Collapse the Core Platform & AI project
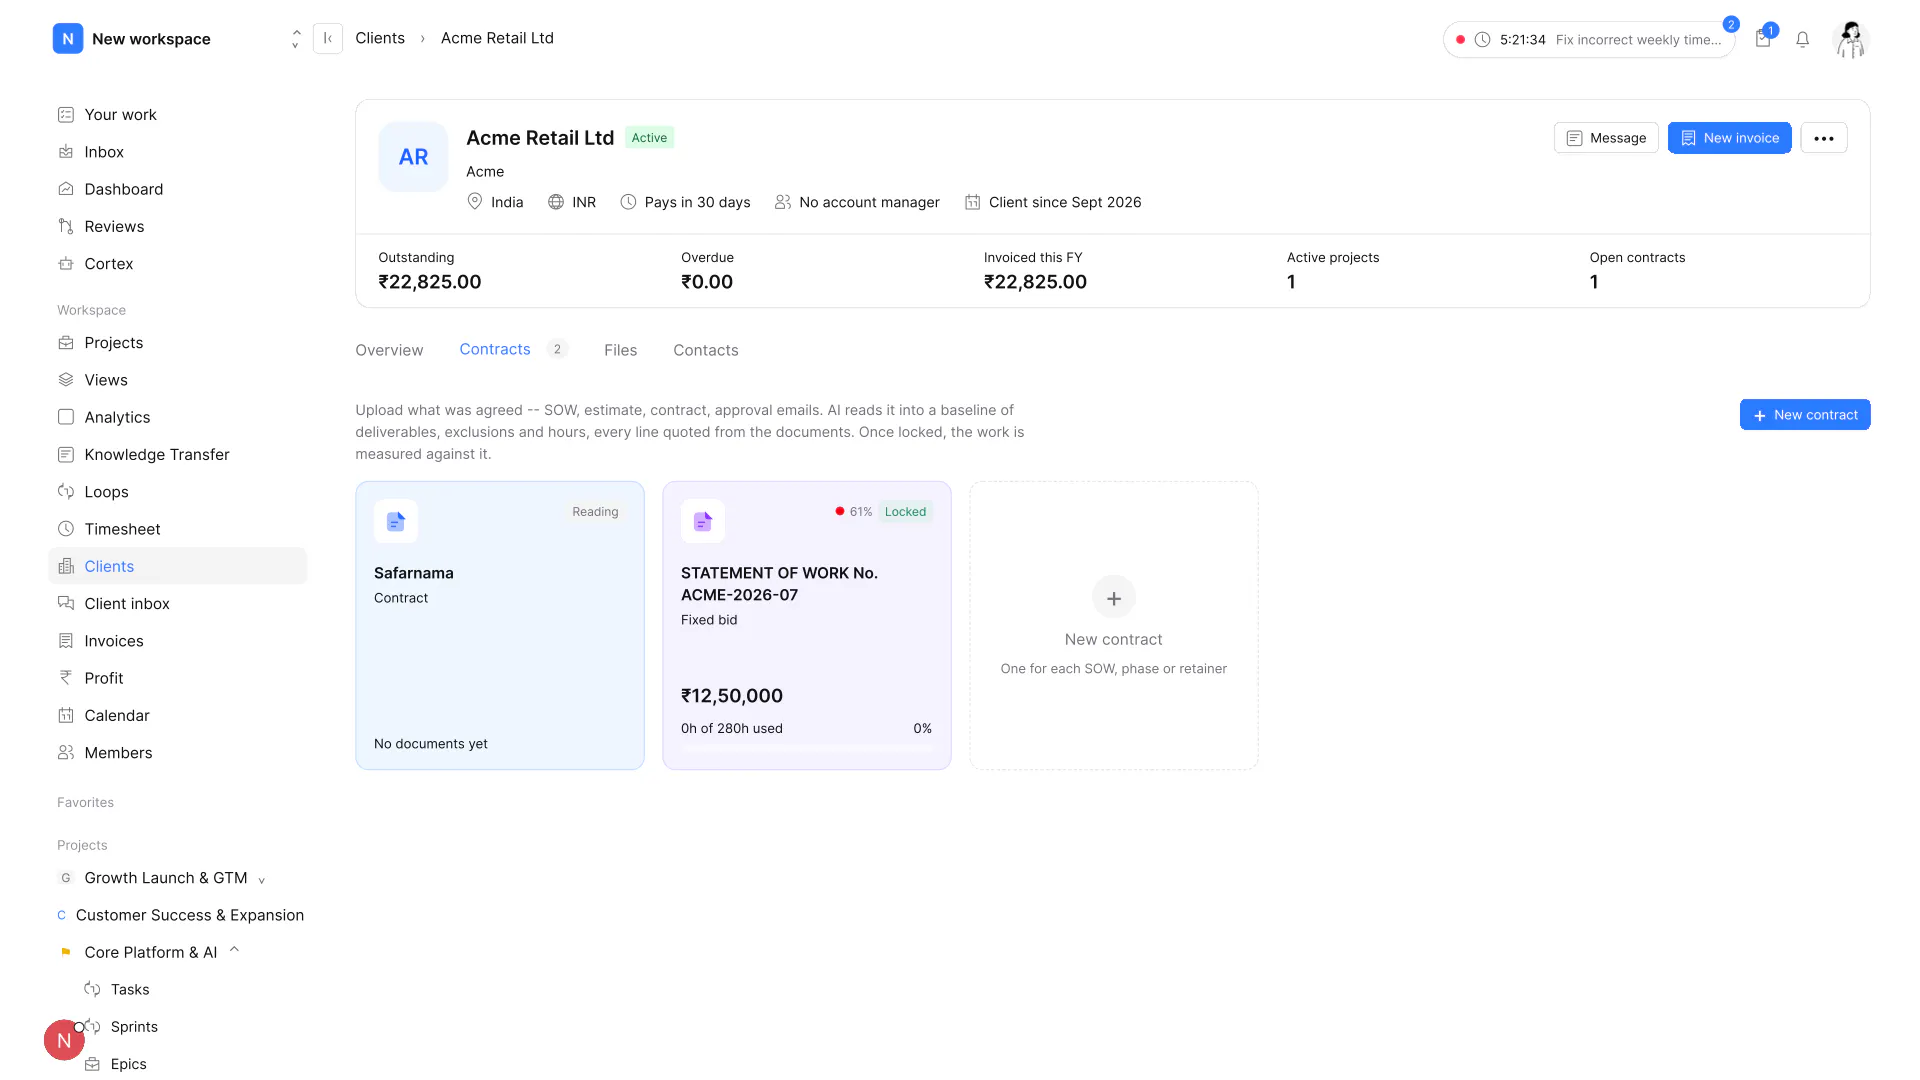1920x1080 pixels. point(234,951)
